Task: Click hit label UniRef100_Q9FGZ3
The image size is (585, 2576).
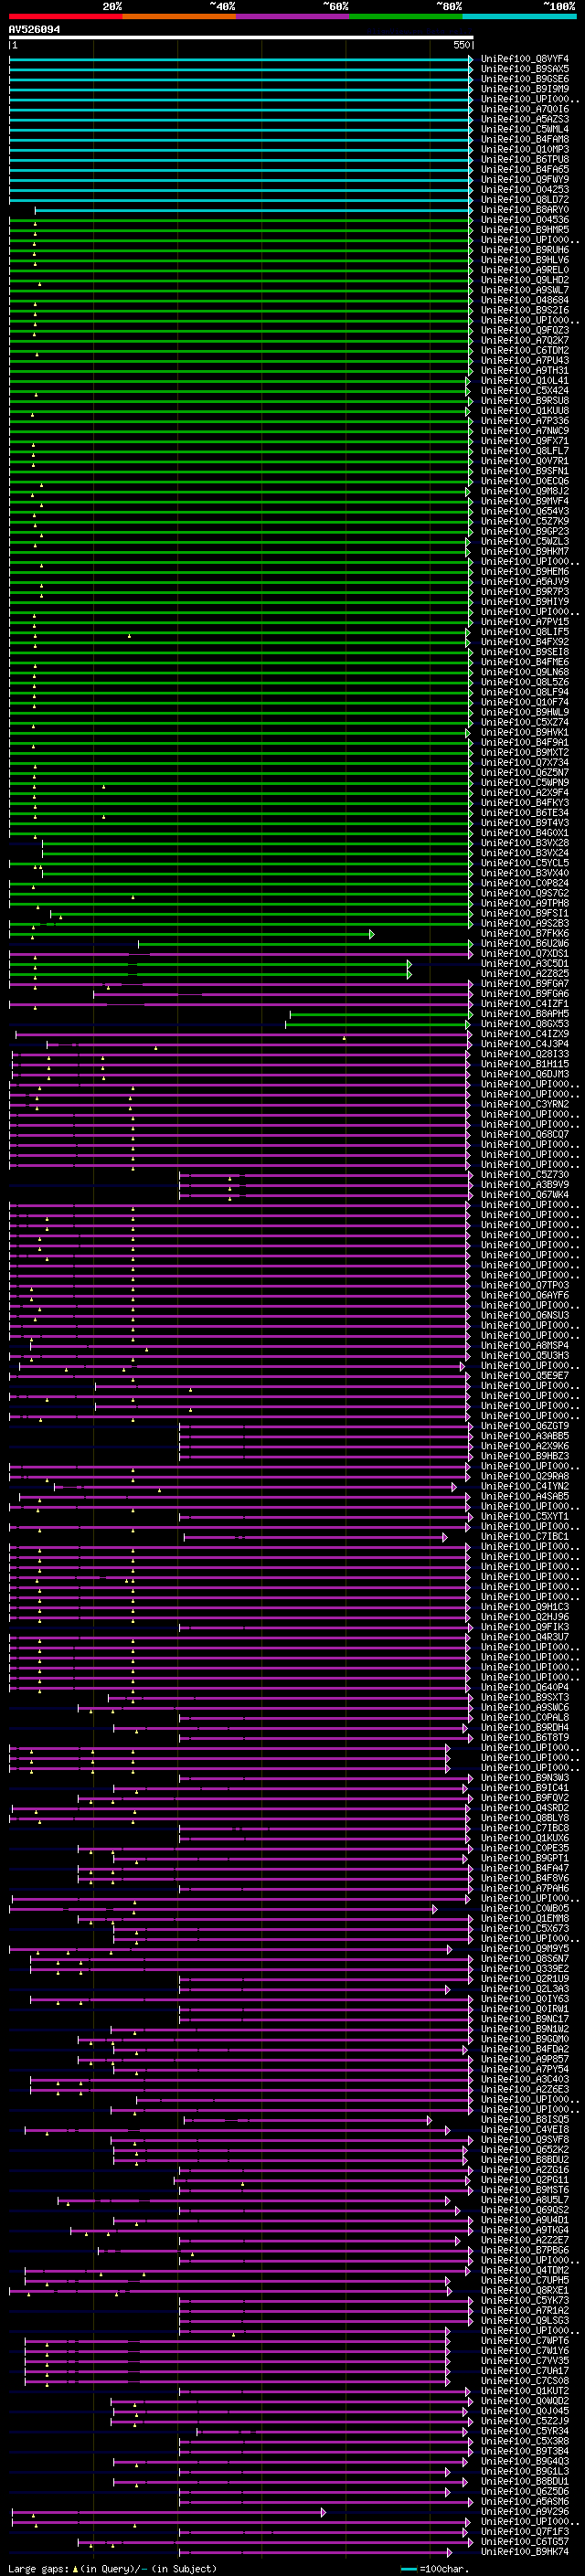Action: tap(525, 330)
